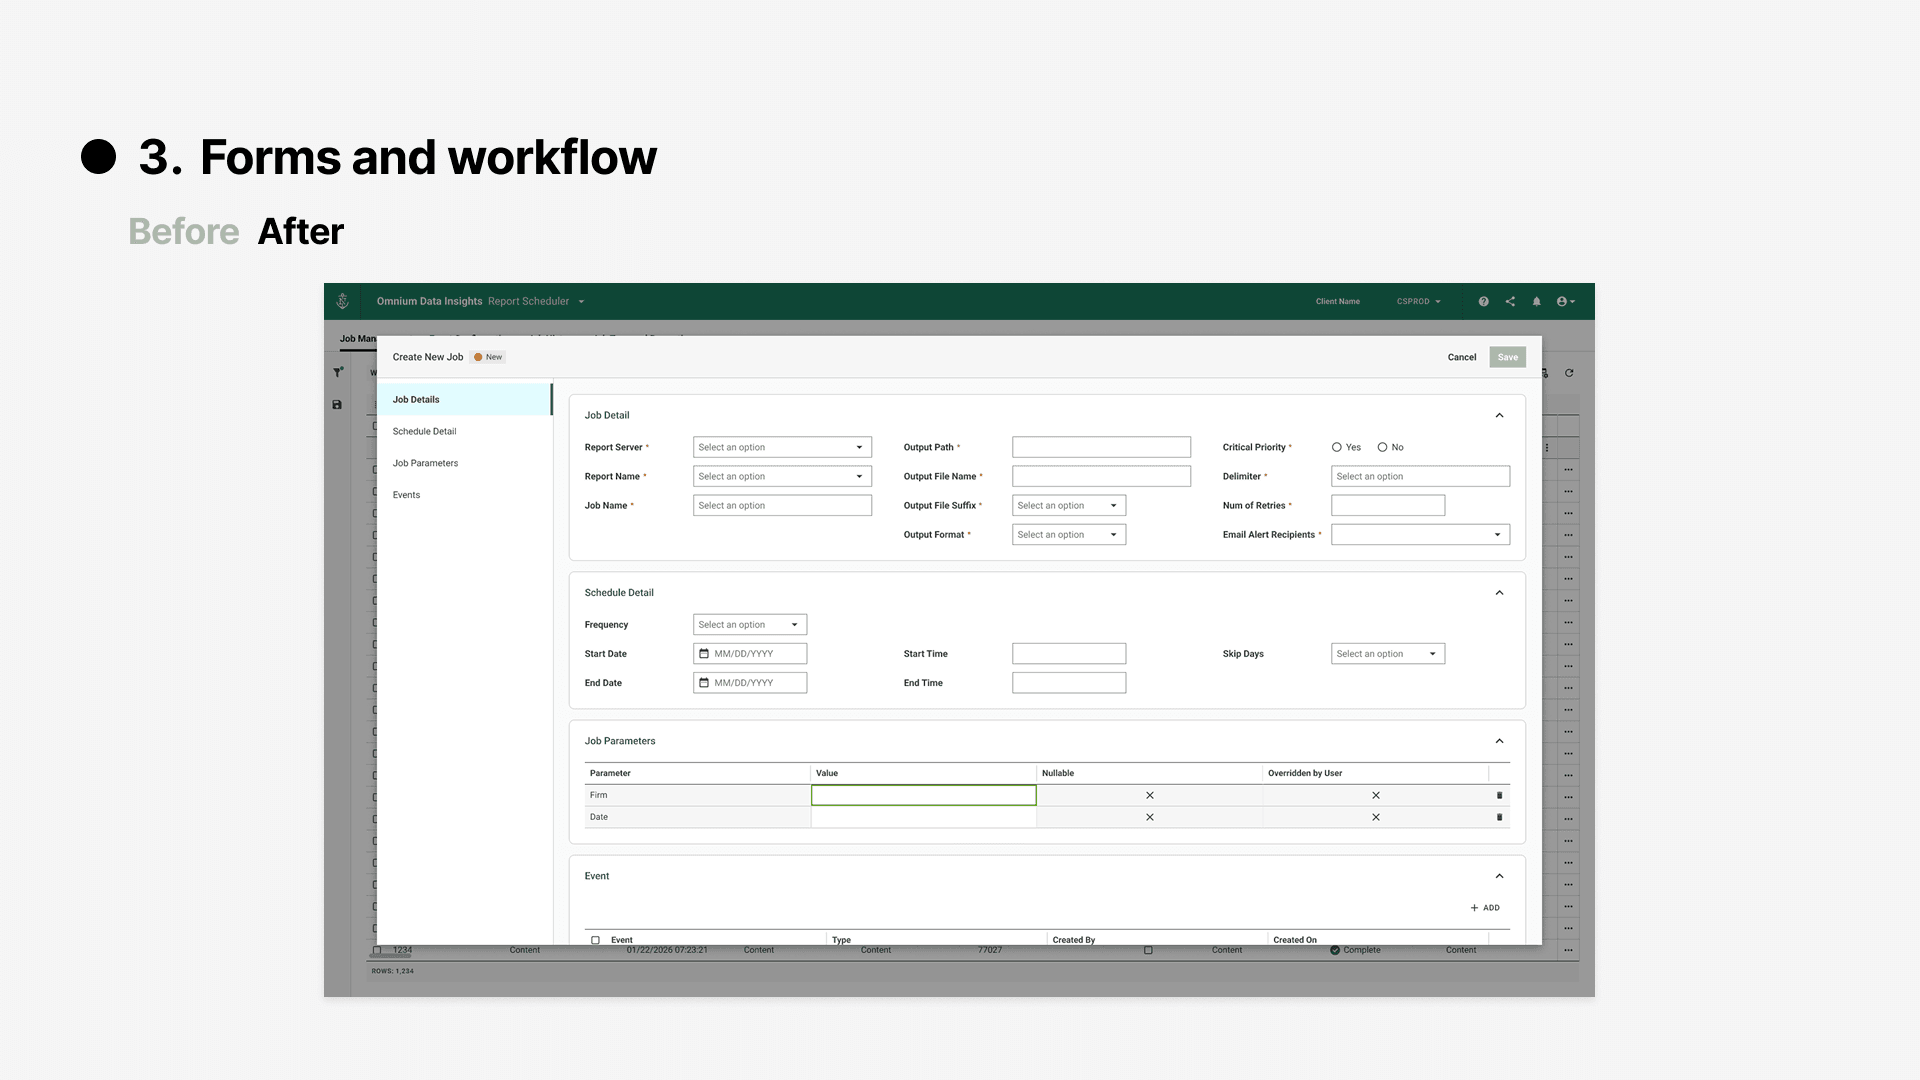Screen dimensions: 1920x1080
Task: Click the anchor logo in the header
Action: 342,301
